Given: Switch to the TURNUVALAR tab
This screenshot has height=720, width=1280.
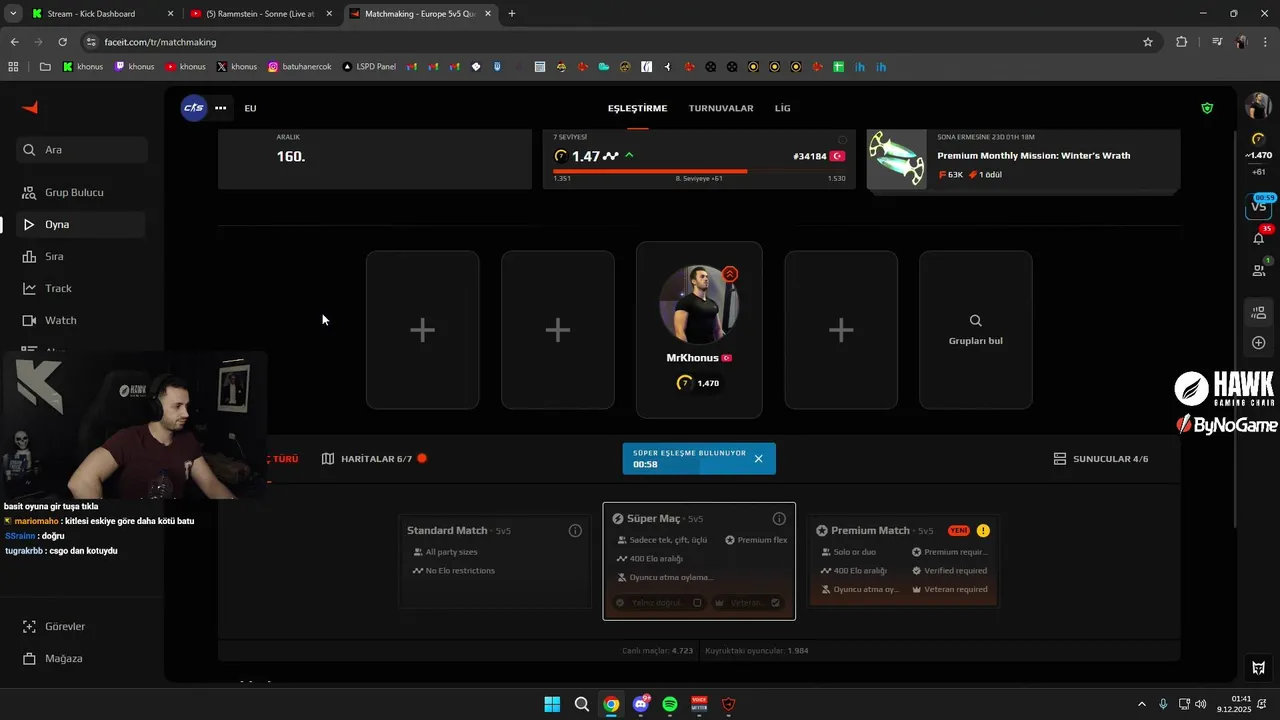Looking at the screenshot, I should coord(721,108).
